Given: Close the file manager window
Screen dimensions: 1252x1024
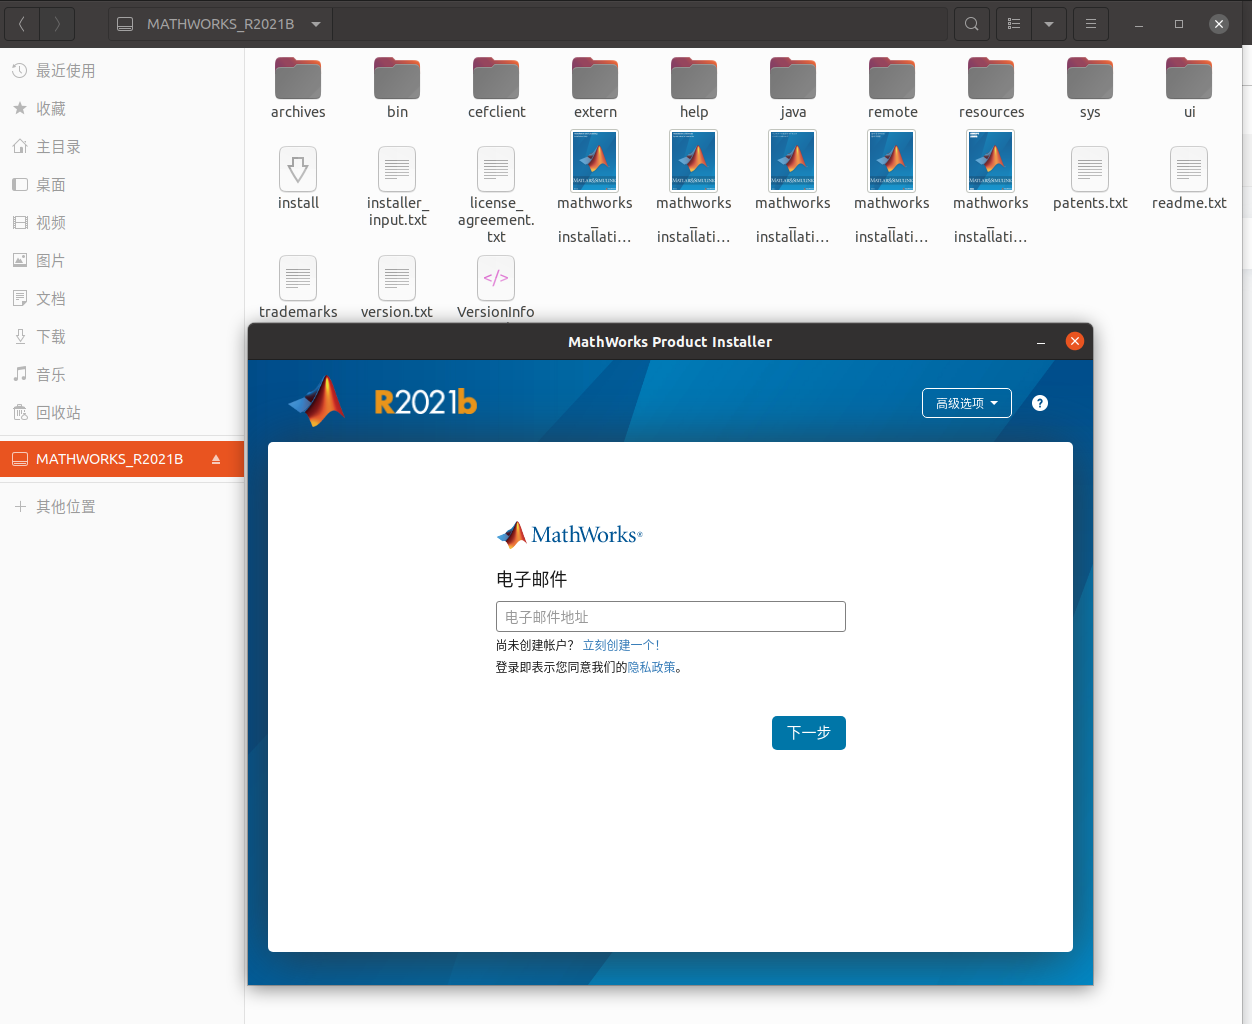Looking at the screenshot, I should (x=1219, y=24).
